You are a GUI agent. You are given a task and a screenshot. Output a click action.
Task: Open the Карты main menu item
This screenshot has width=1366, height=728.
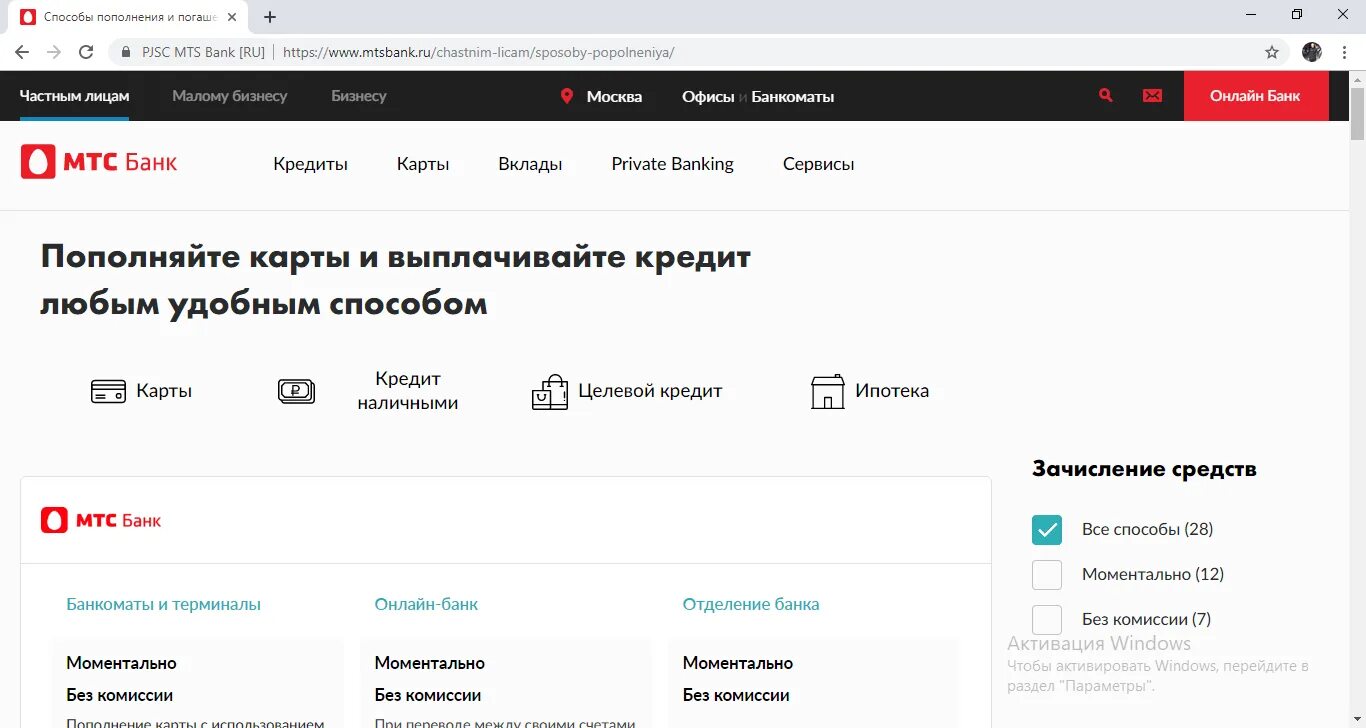(423, 164)
